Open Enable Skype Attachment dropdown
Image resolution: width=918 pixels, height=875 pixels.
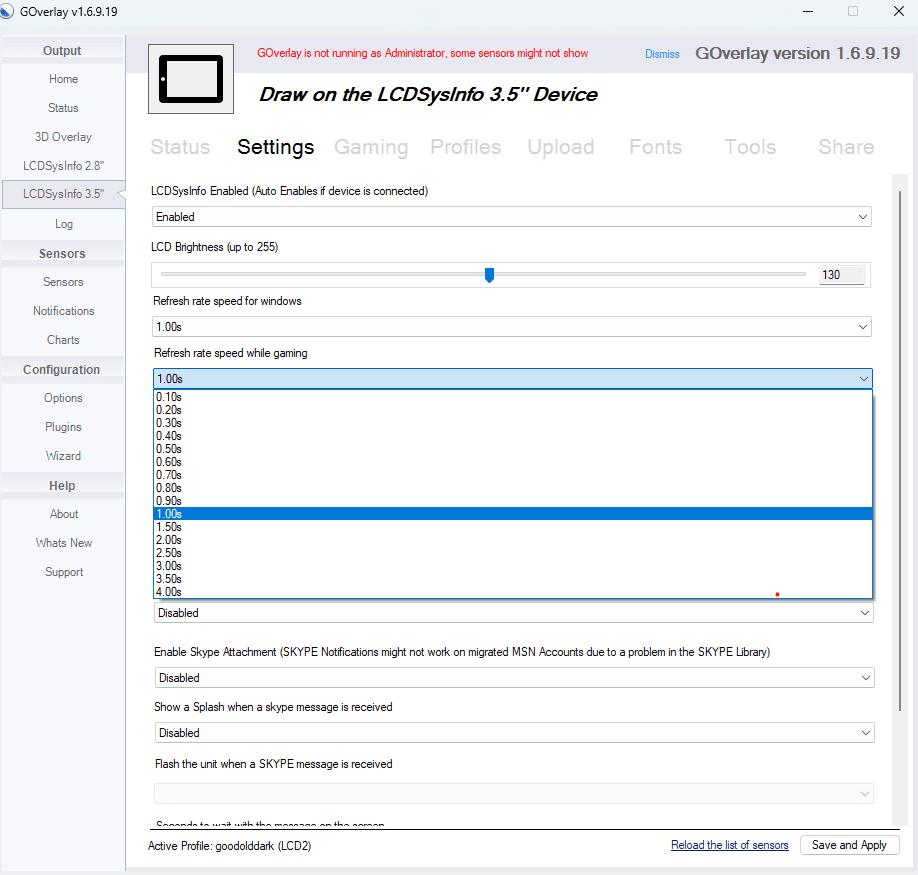coord(515,678)
